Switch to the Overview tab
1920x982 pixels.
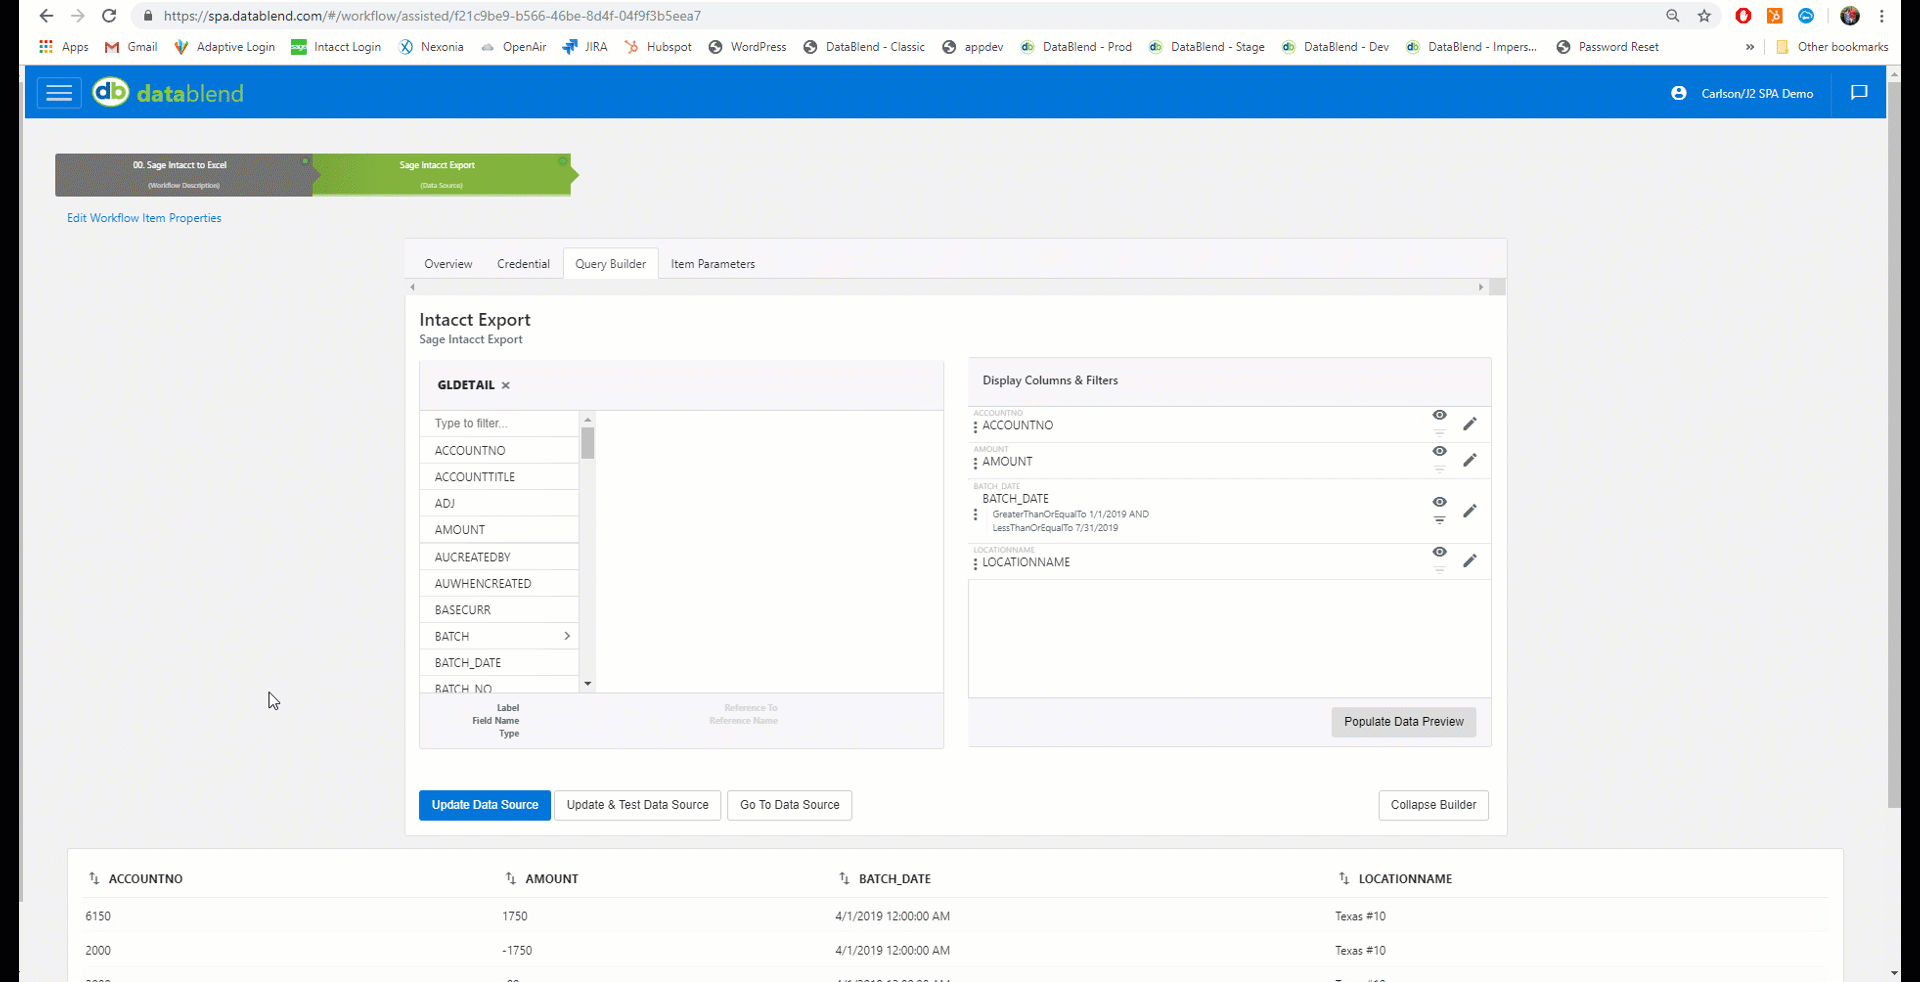click(448, 264)
